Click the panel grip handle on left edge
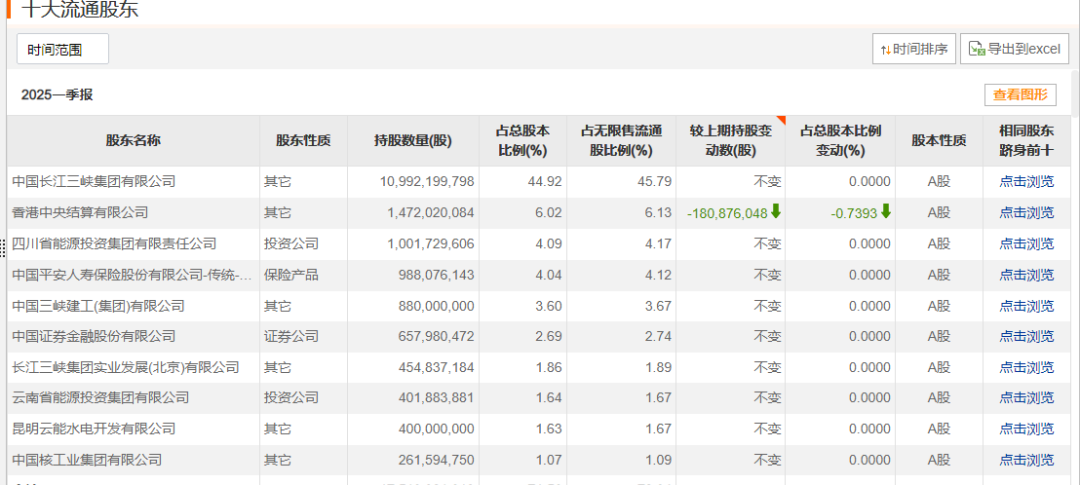This screenshot has height=485, width=1080. tap(3, 248)
